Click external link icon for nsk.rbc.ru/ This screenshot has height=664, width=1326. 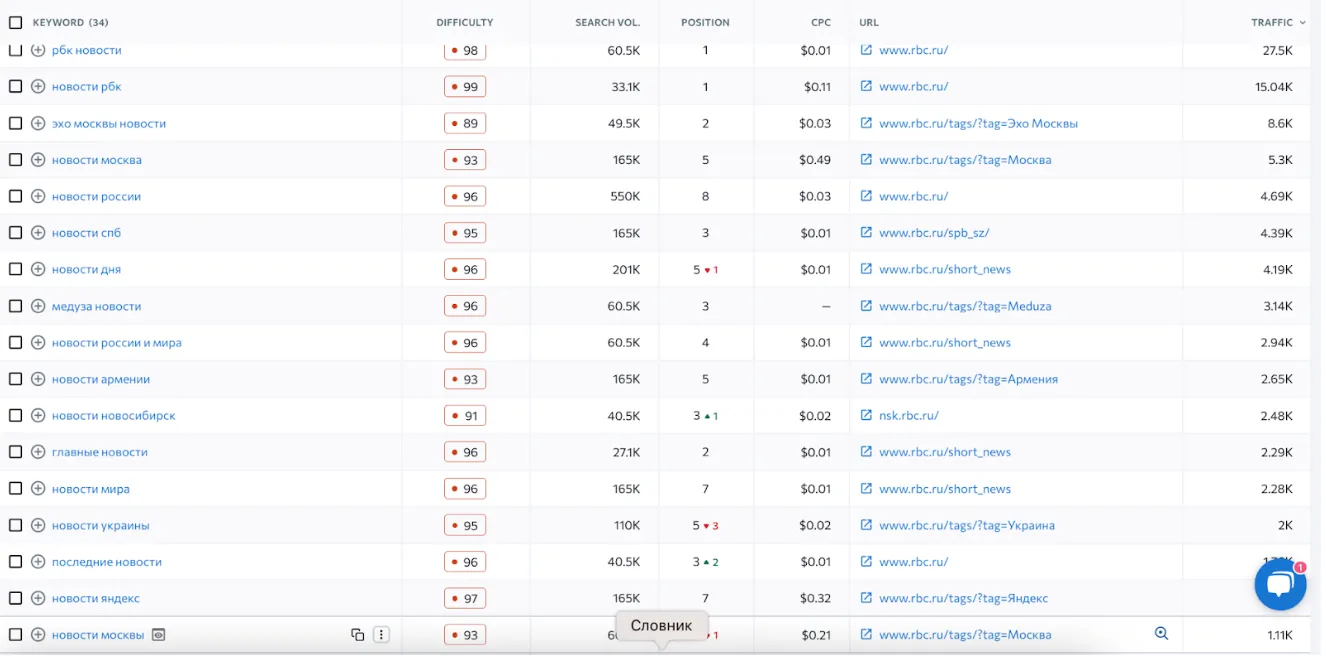pyautogui.click(x=866, y=416)
